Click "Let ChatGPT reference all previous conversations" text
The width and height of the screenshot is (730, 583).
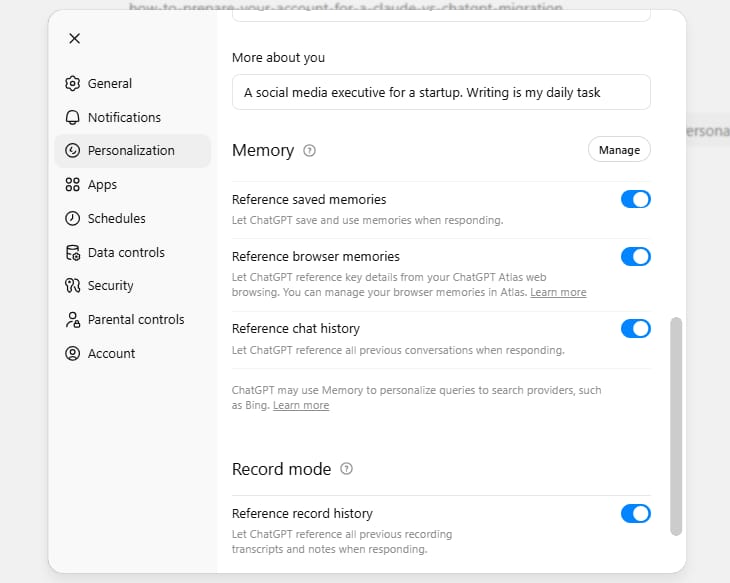(x=398, y=350)
